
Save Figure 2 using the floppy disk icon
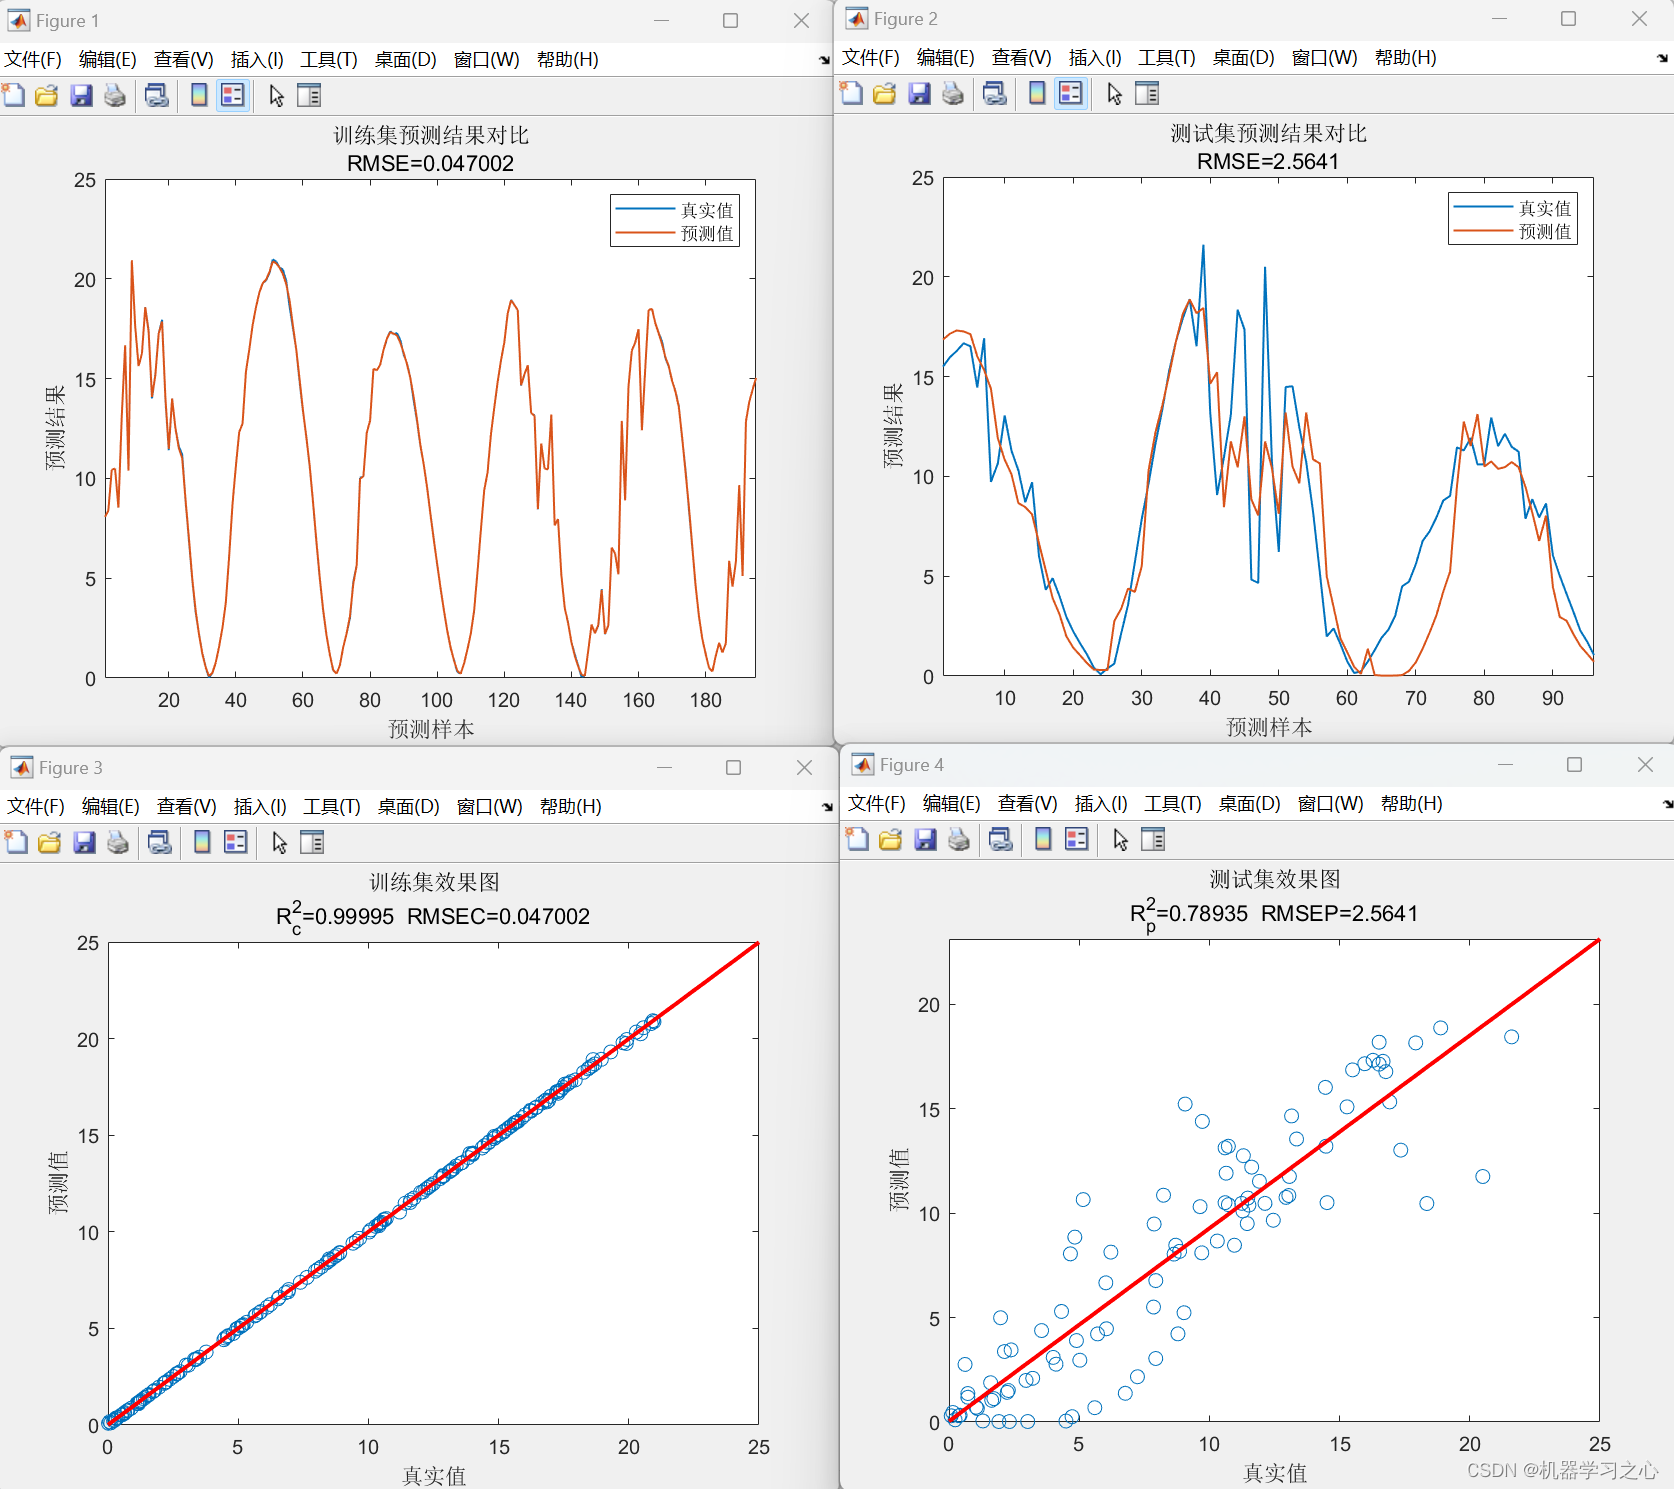[x=919, y=93]
